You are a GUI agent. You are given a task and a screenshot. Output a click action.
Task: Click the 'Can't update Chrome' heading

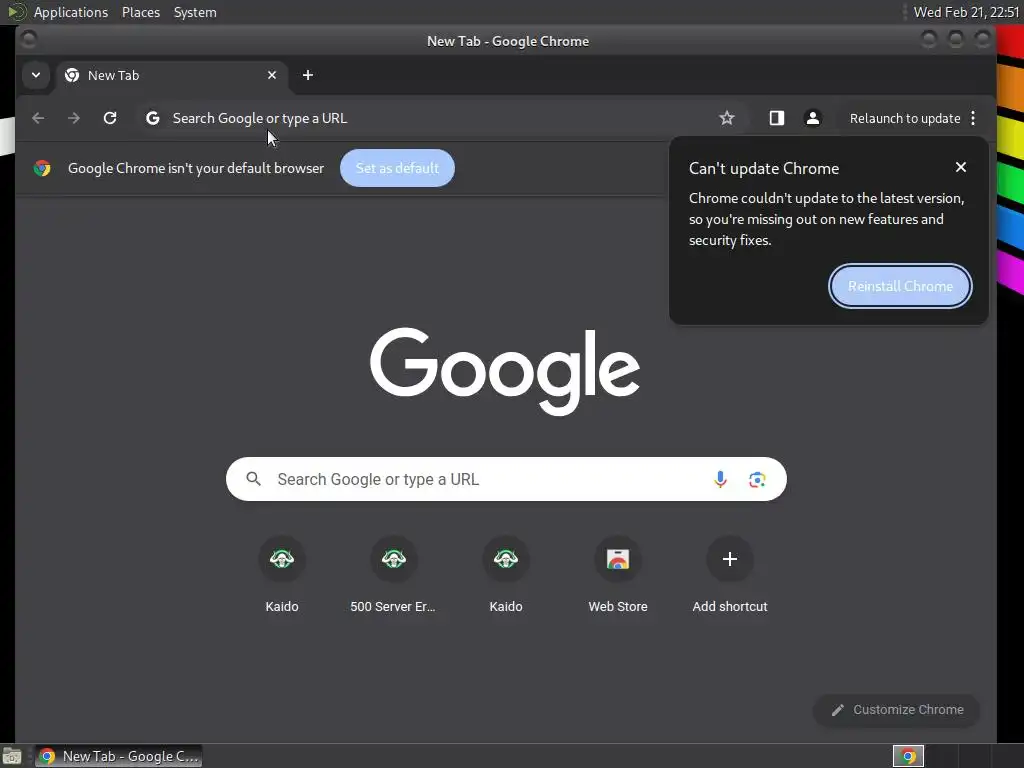click(763, 168)
